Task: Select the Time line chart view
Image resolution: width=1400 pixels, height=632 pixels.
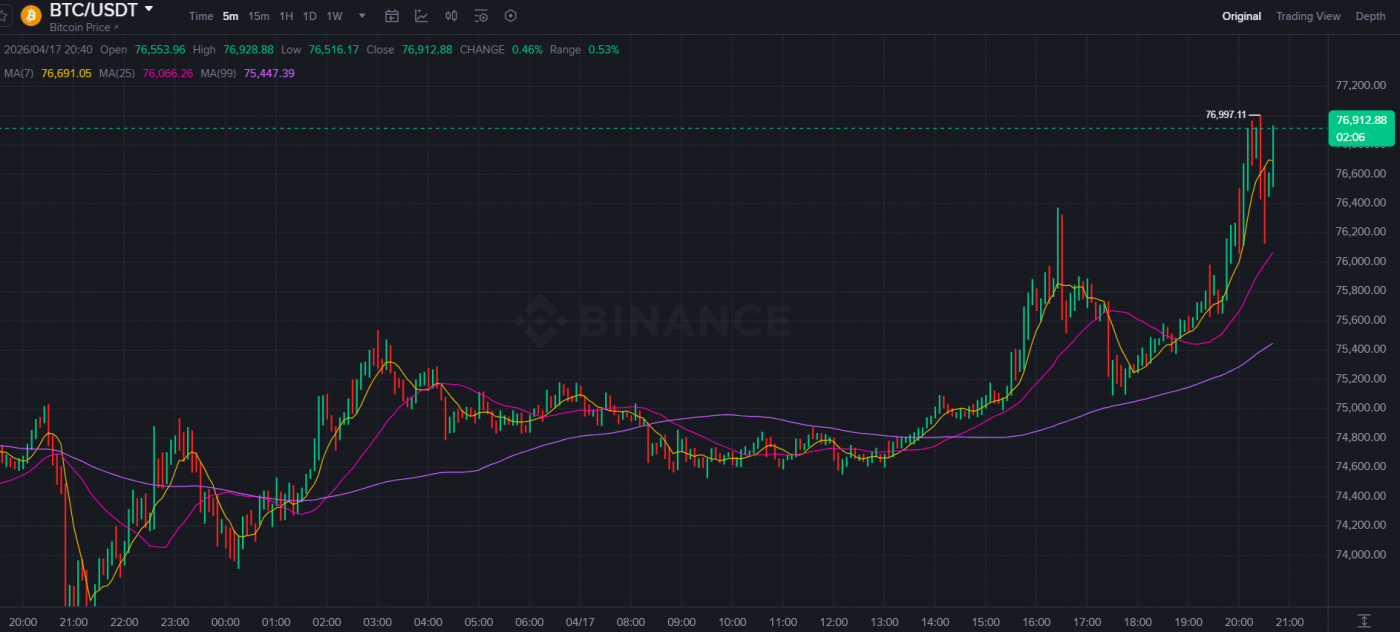Action: [201, 16]
